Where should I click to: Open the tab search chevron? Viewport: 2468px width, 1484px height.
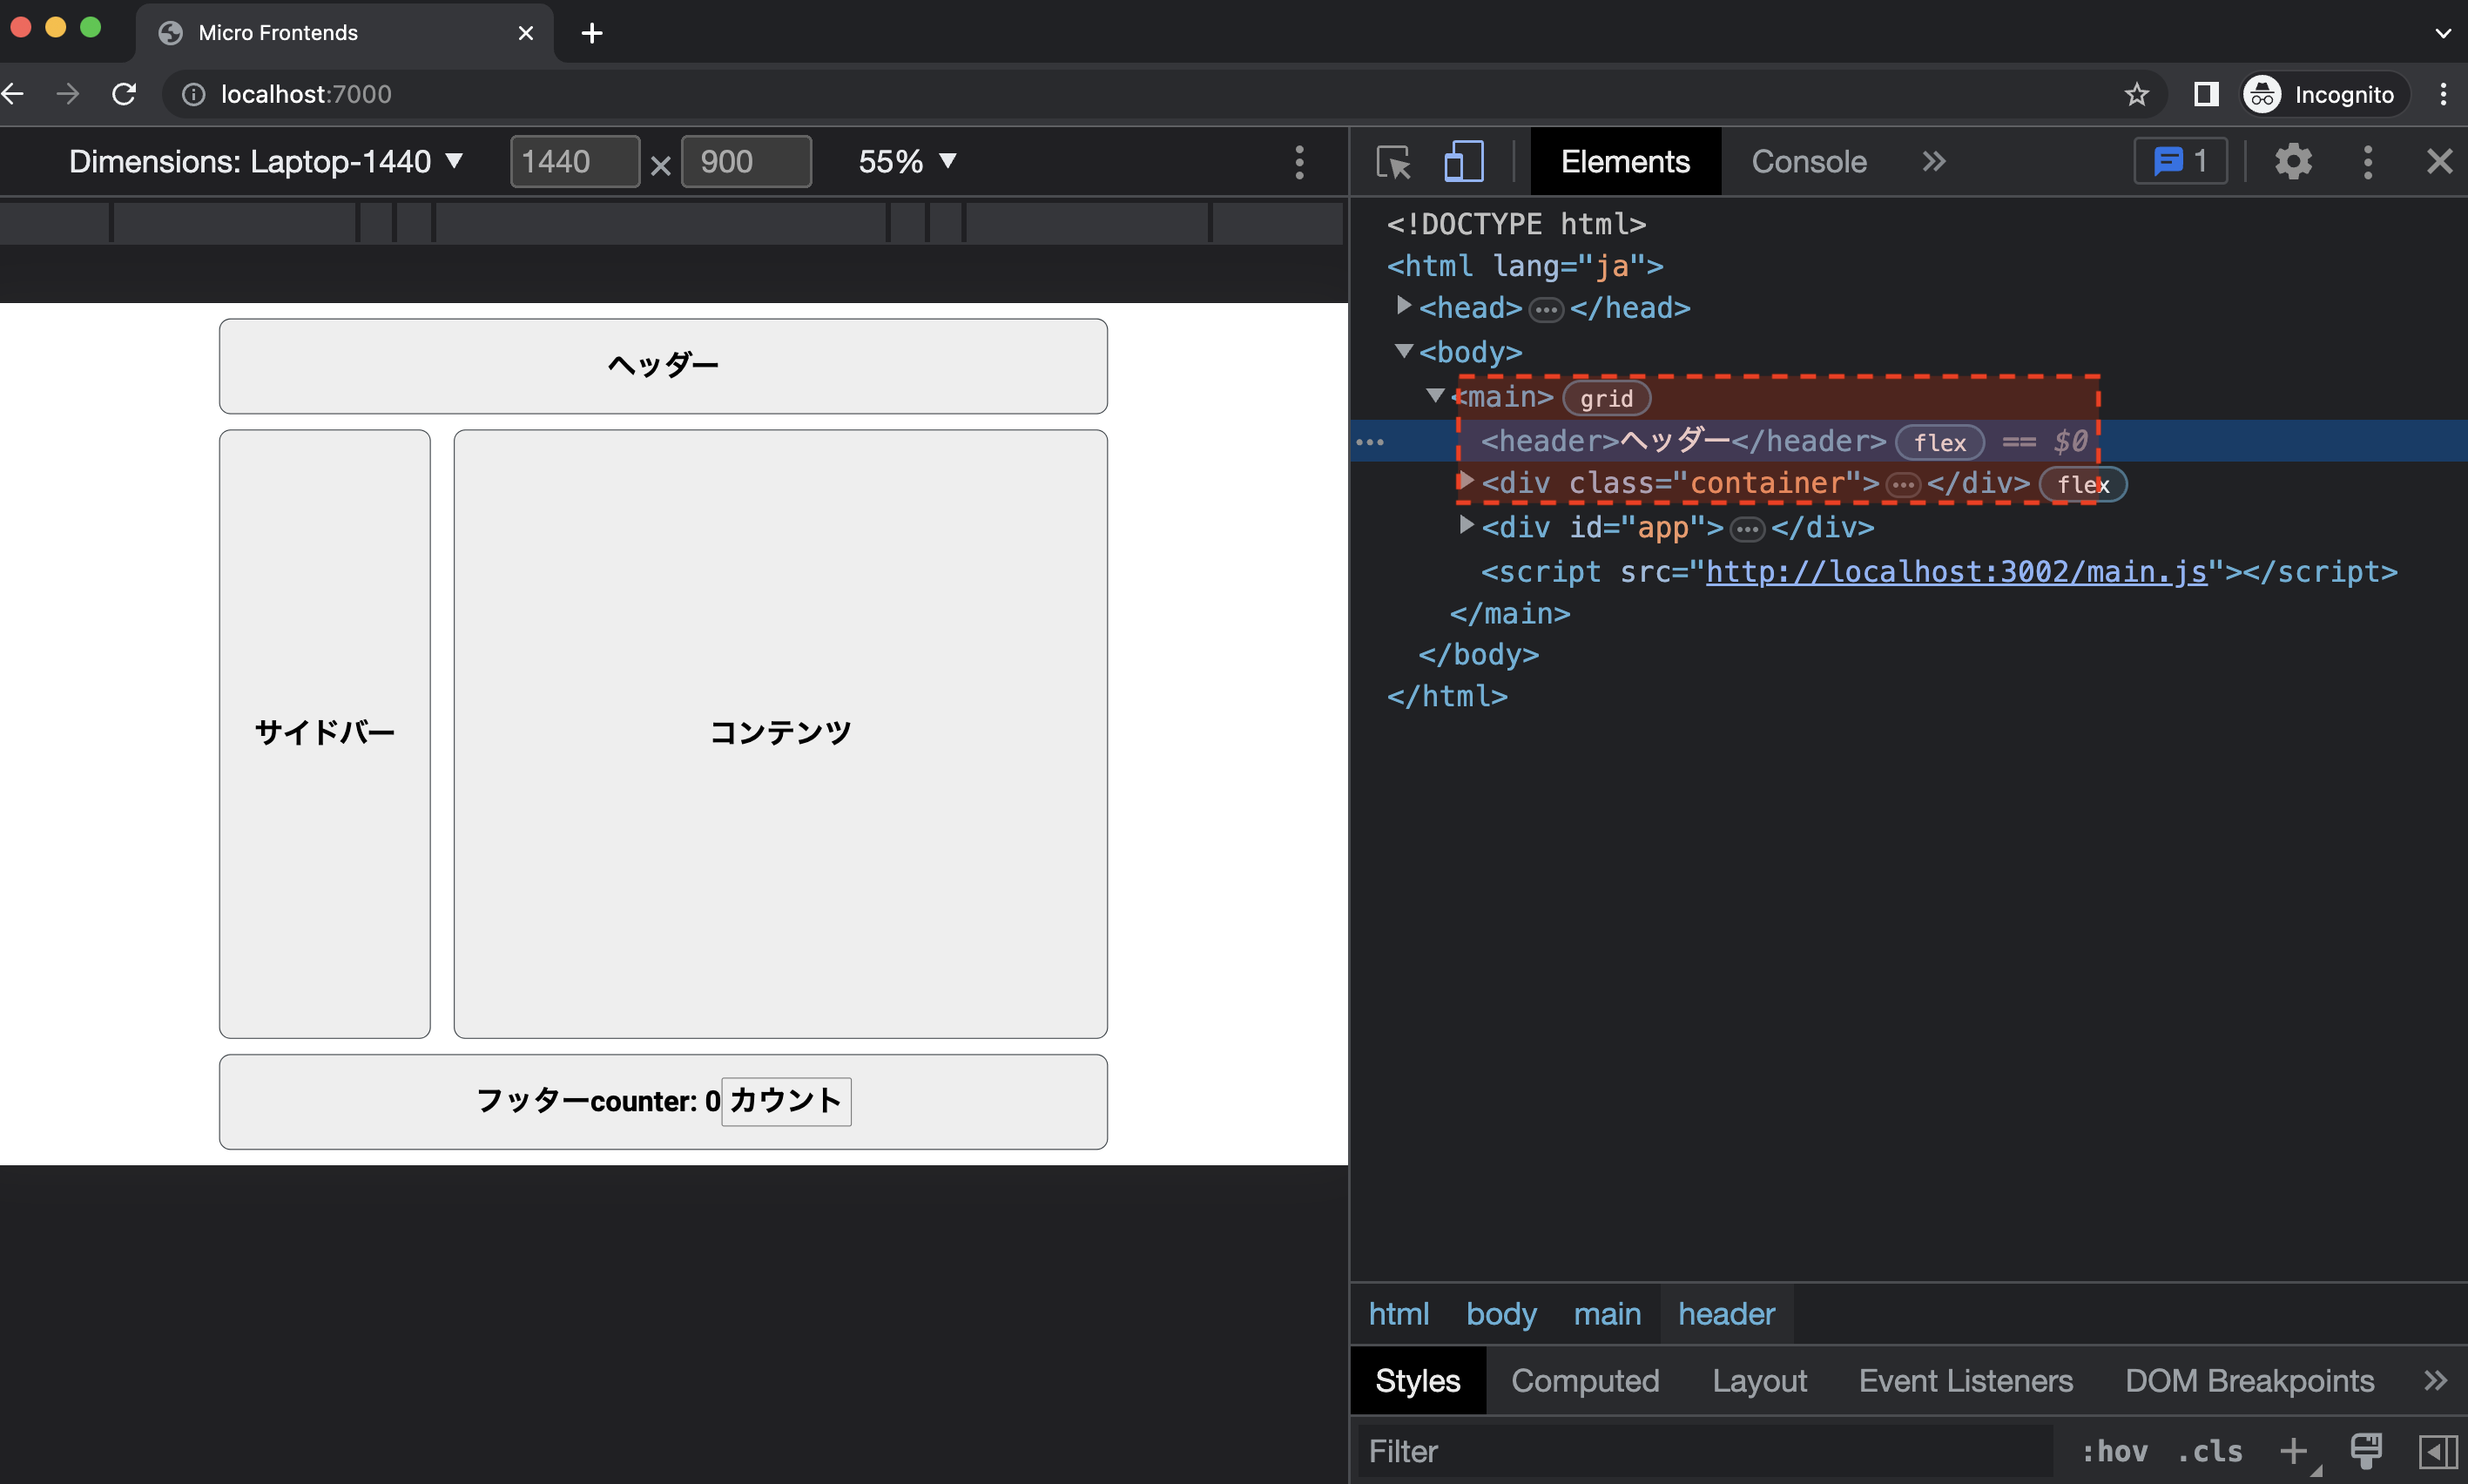click(x=2443, y=33)
